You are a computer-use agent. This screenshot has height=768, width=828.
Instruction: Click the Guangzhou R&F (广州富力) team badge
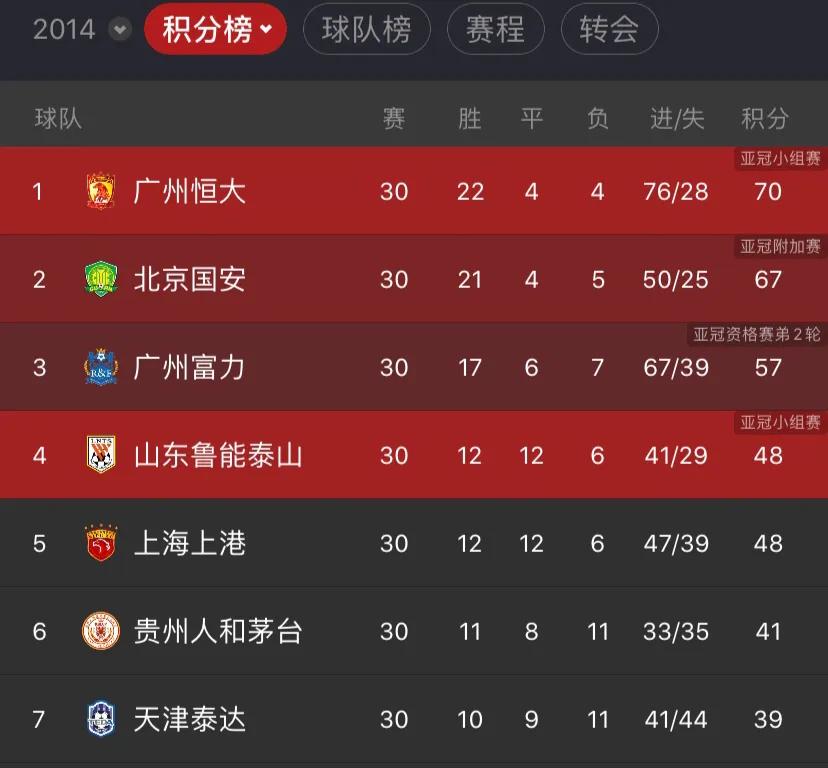[101, 367]
